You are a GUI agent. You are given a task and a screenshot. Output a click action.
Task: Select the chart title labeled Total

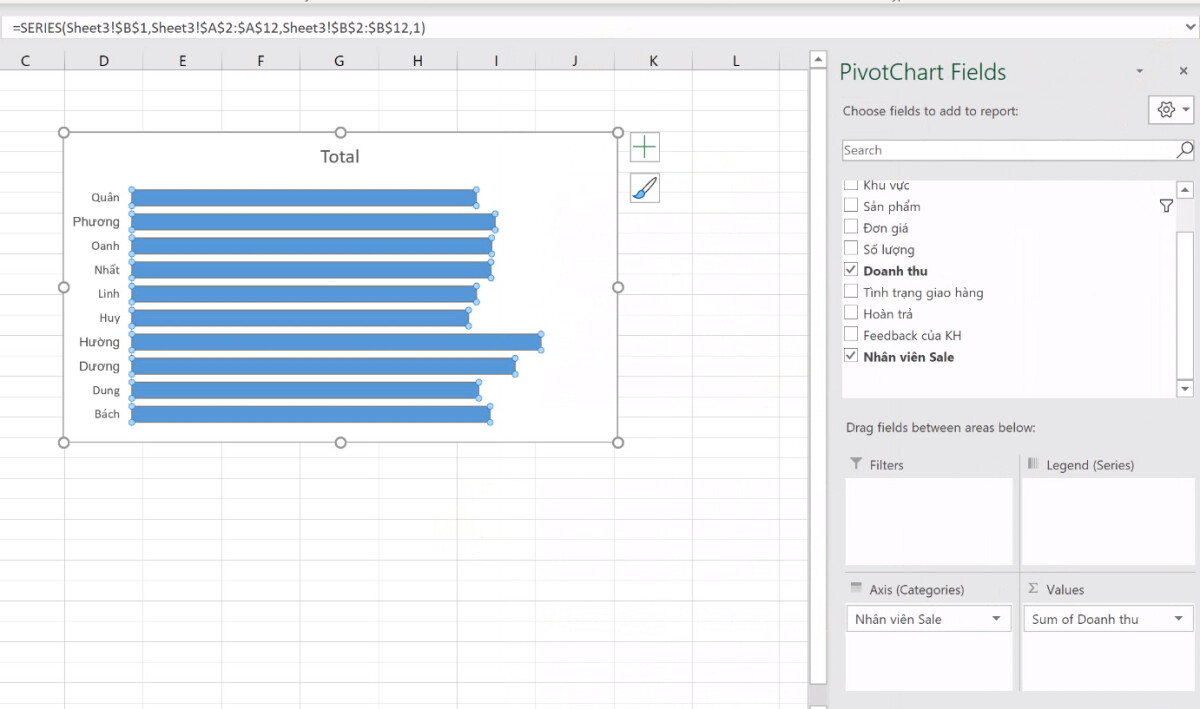[x=340, y=156]
